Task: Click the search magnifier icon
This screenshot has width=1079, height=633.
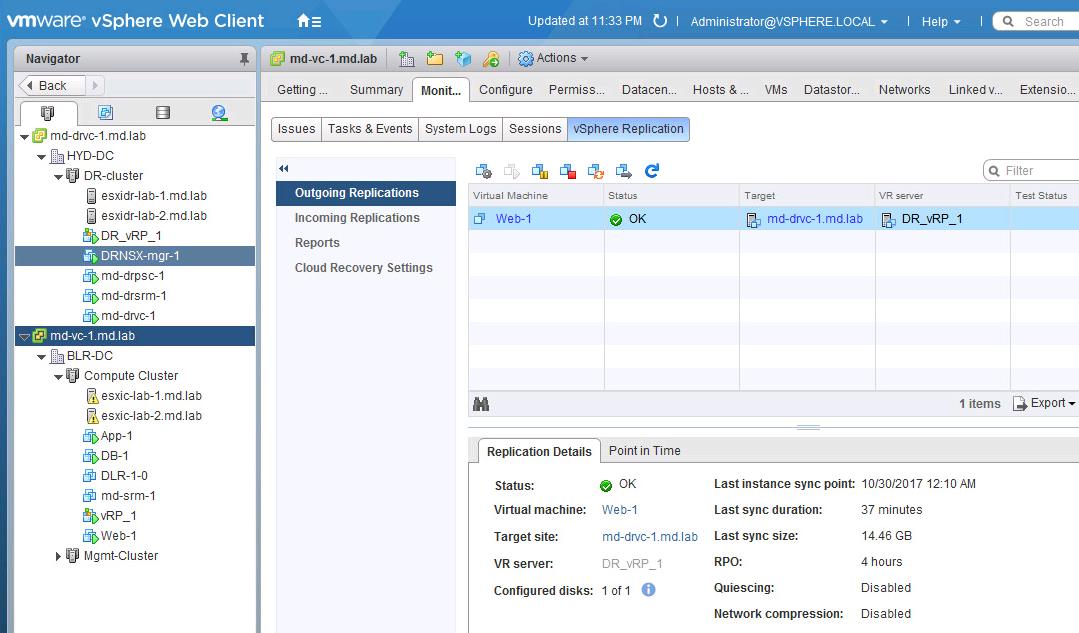Action: 1008,21
